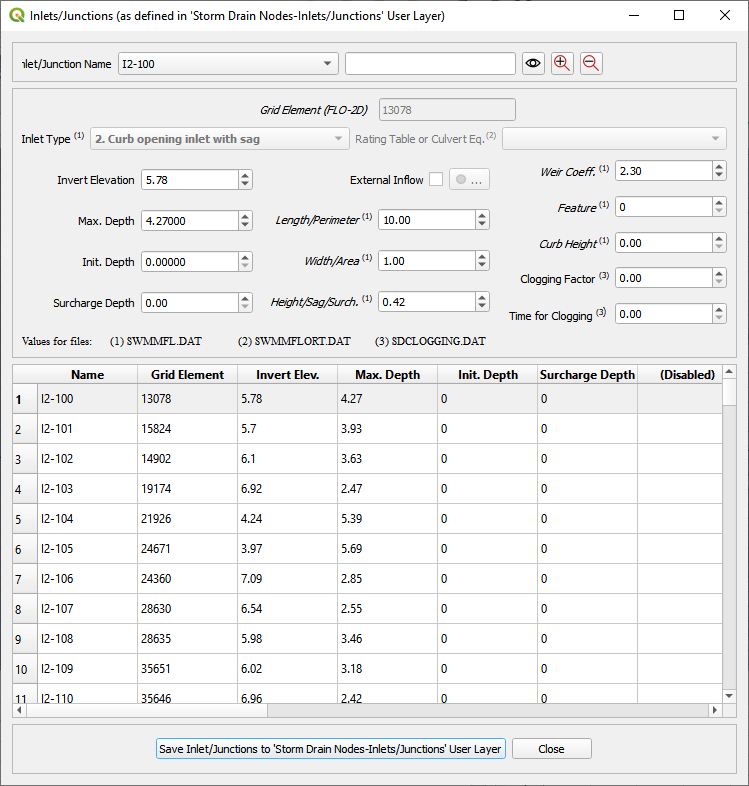This screenshot has height=786, width=749.
Task: Click the eye icon next to name field
Action: pos(534,63)
